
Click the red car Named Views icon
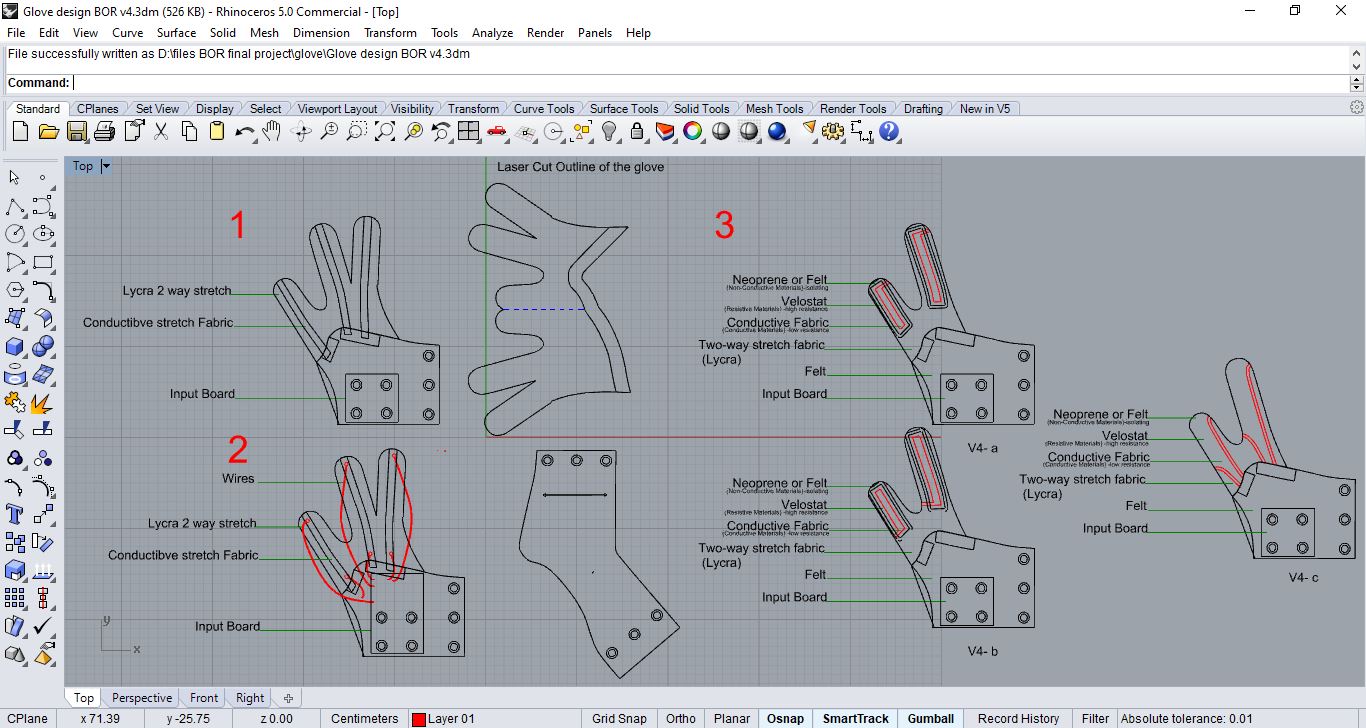click(497, 131)
